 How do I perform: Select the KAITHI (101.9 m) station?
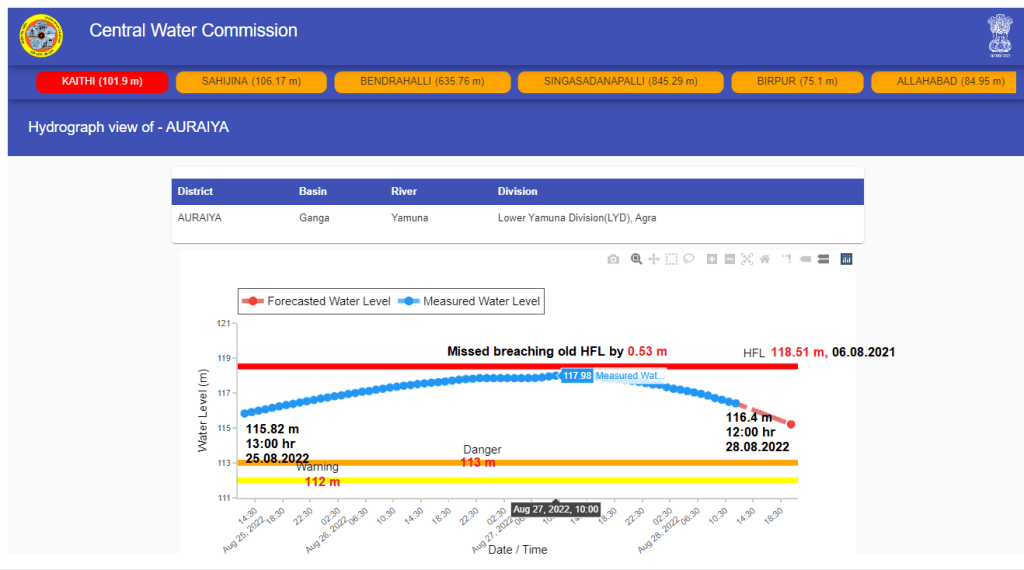[102, 81]
